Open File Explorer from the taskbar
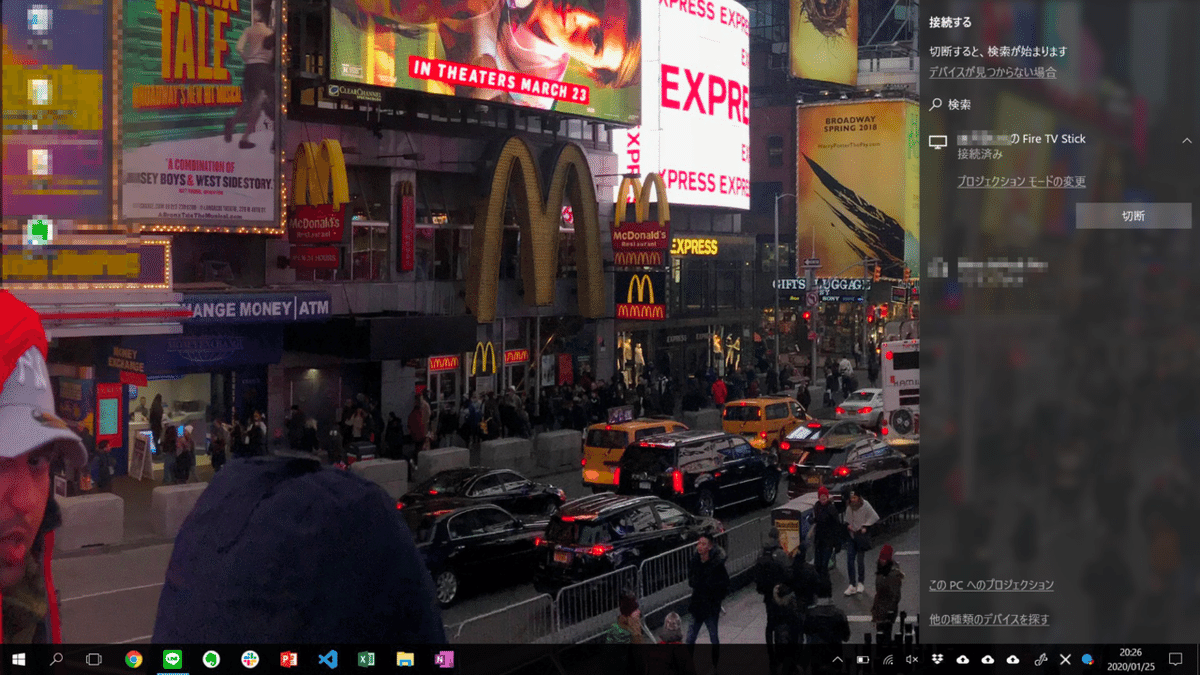Image resolution: width=1200 pixels, height=675 pixels. (x=405, y=659)
